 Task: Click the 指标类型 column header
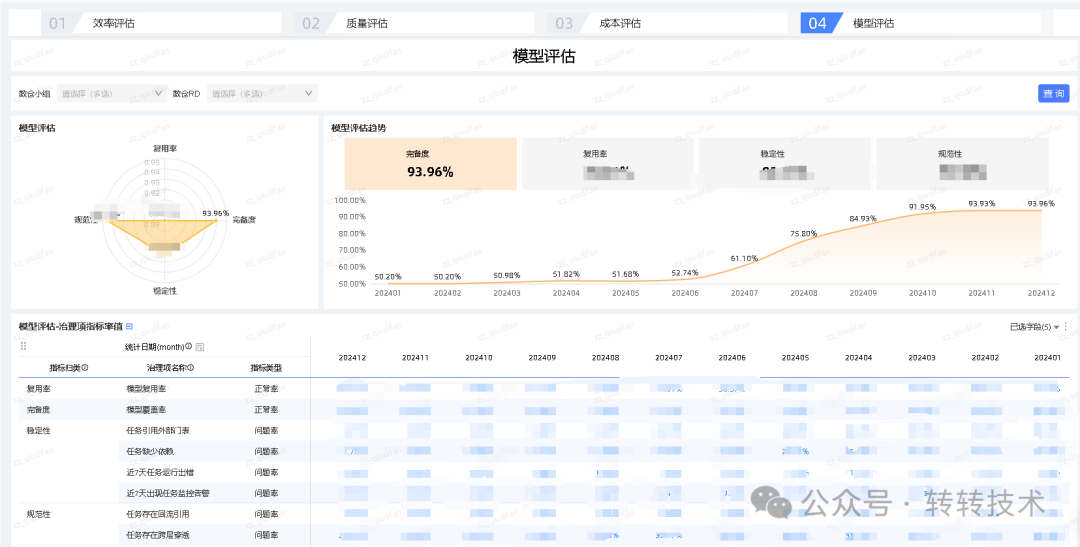(266, 368)
